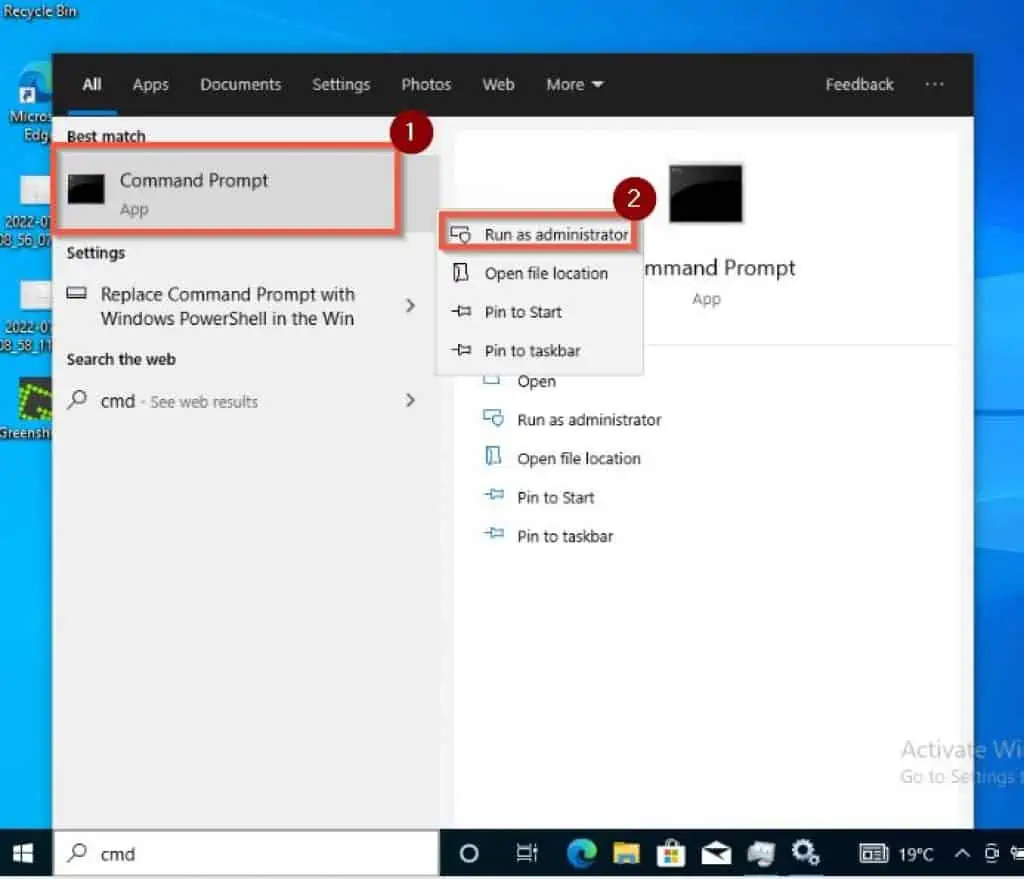Launch Microsoft Store from the taskbar
Image resolution: width=1024 pixels, height=879 pixels.
(x=671, y=853)
